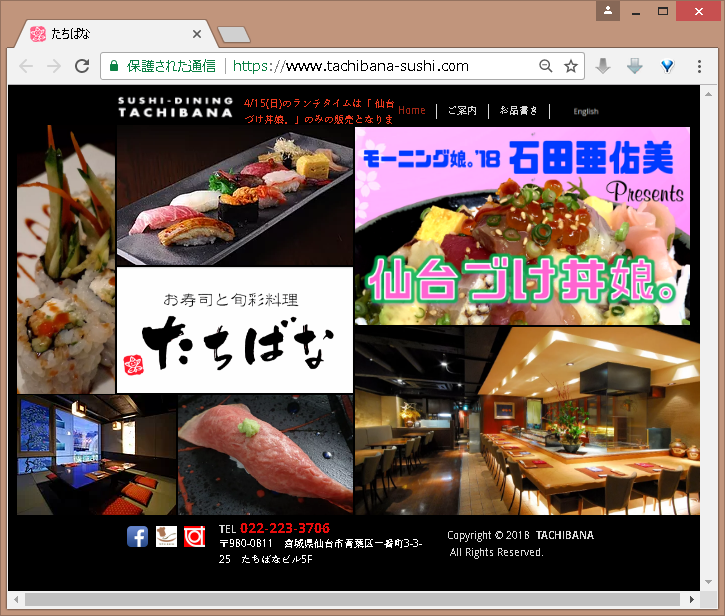Click vertical scrollbar down arrow
The width and height of the screenshot is (725, 616).
[x=708, y=582]
